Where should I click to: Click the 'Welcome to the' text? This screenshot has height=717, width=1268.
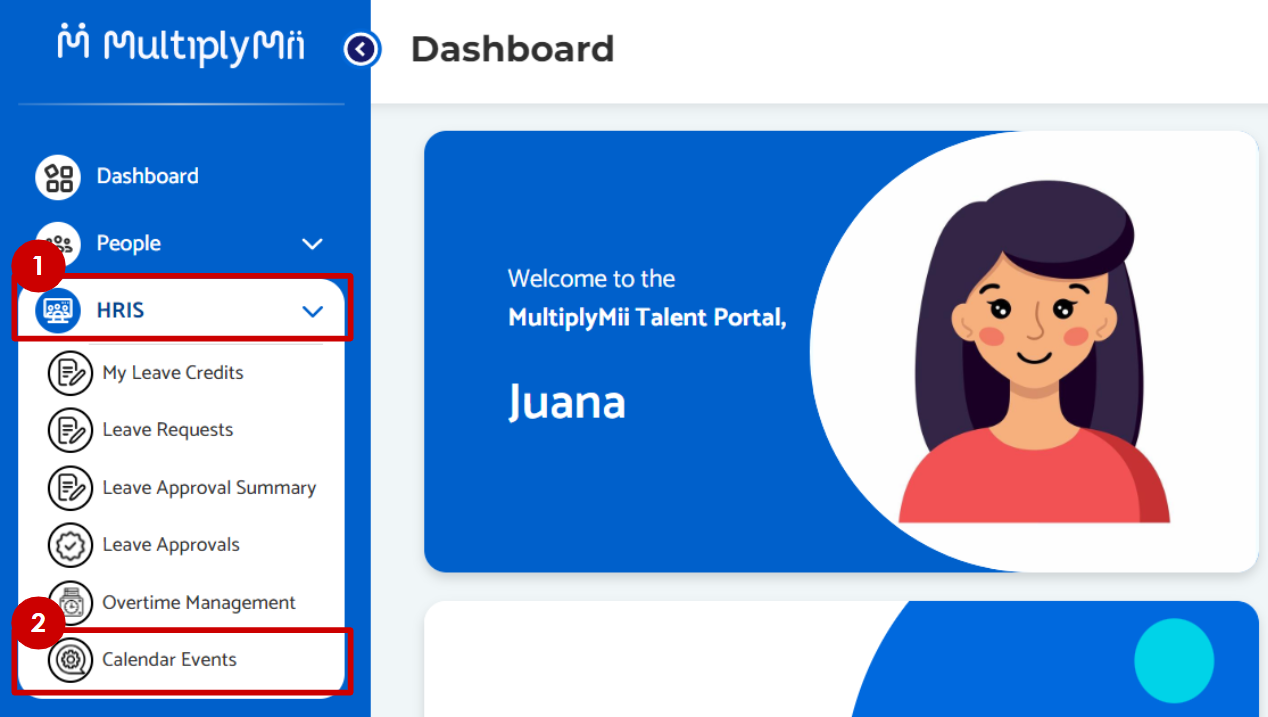(x=591, y=279)
